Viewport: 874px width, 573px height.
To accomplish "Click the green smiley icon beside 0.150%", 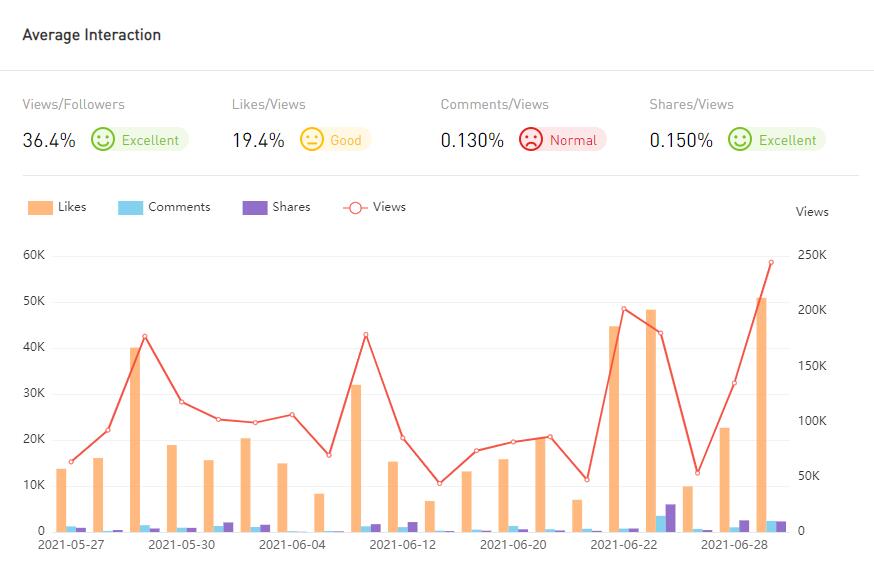I will coord(740,140).
